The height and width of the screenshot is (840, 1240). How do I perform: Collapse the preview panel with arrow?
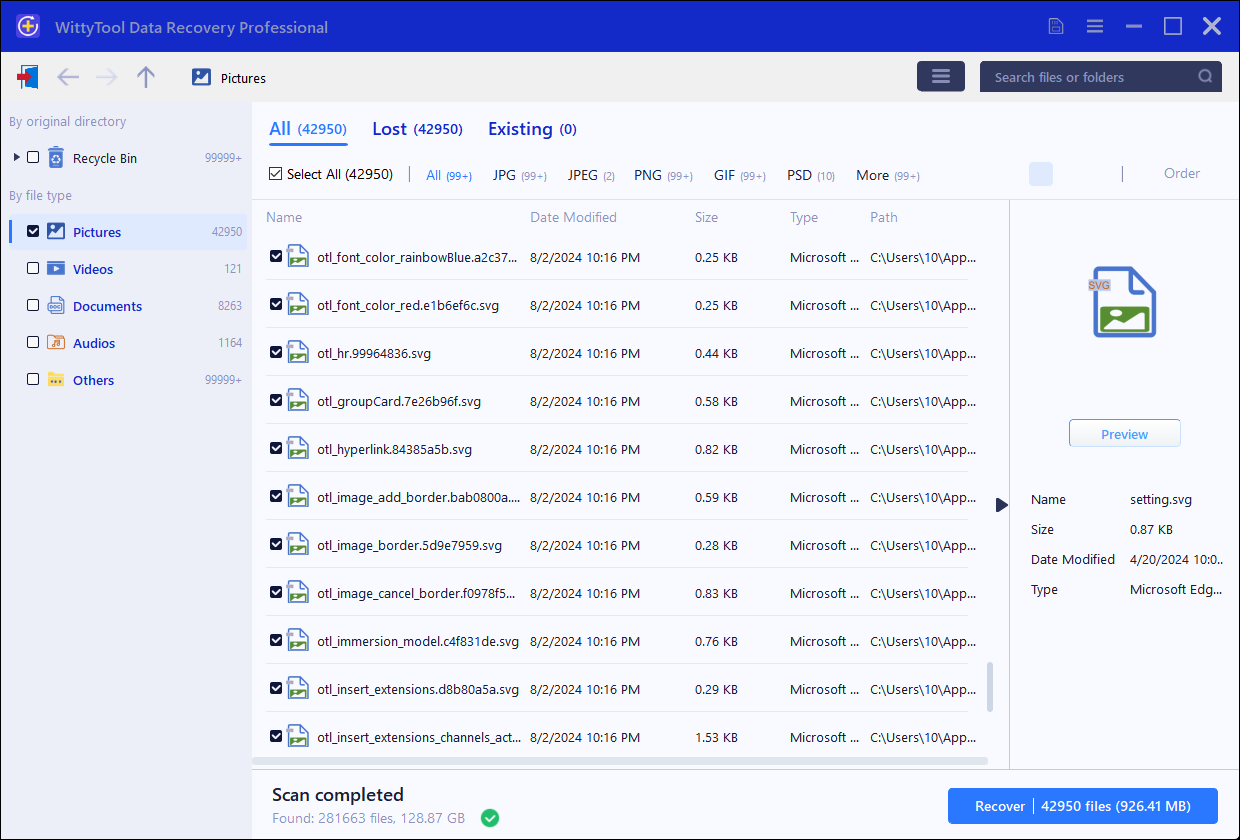click(1002, 505)
